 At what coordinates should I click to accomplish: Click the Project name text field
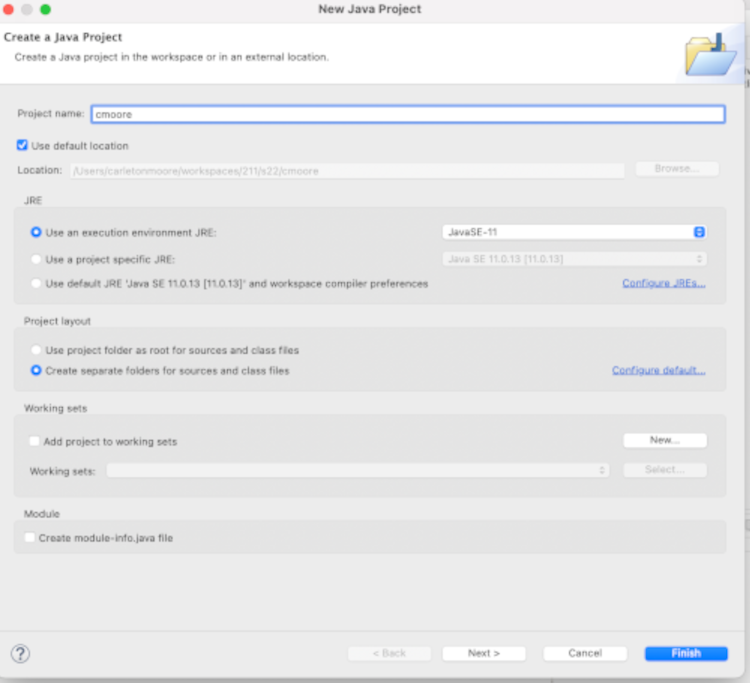(408, 114)
